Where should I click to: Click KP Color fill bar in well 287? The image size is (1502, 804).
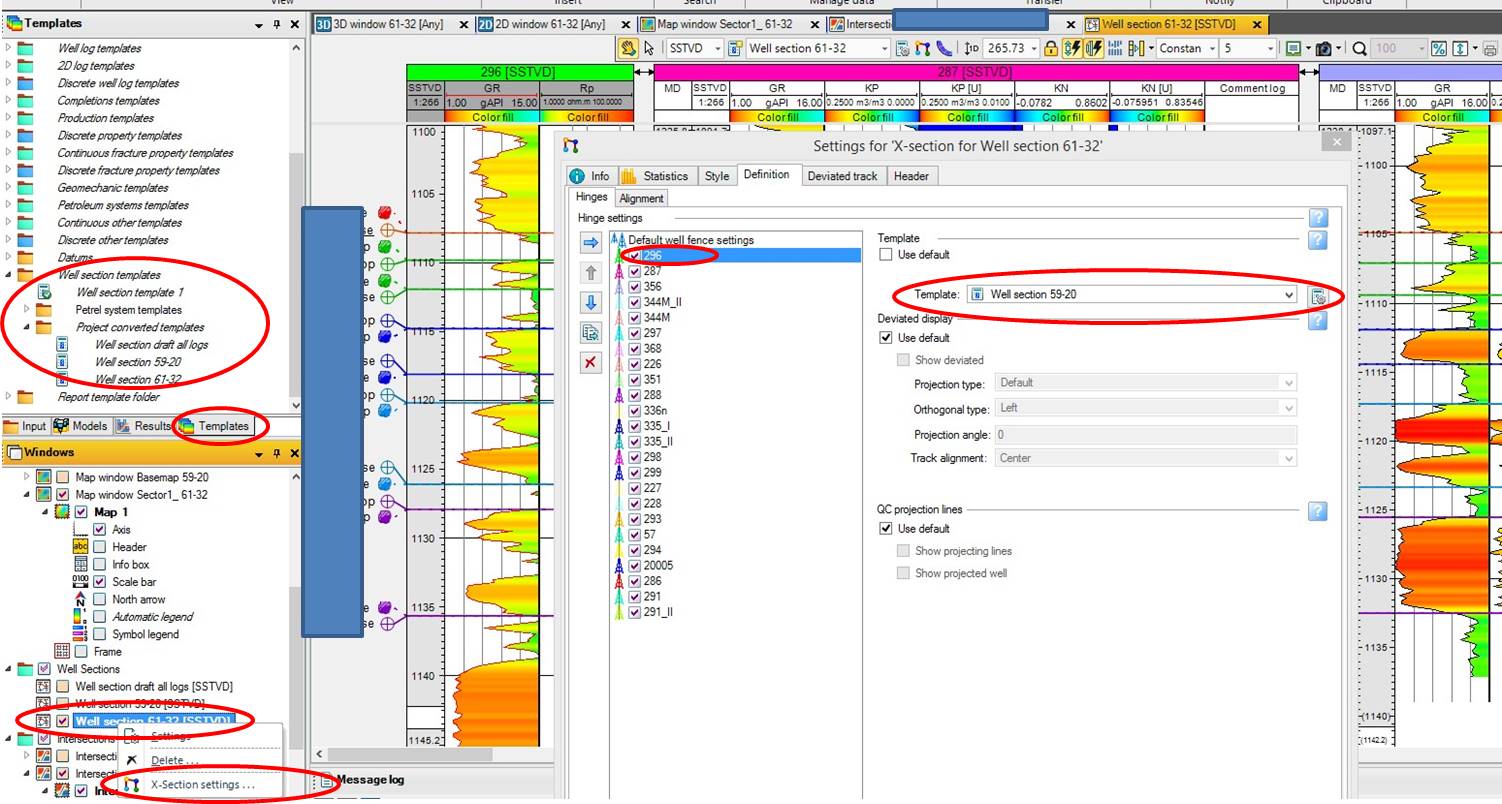[x=871, y=117]
